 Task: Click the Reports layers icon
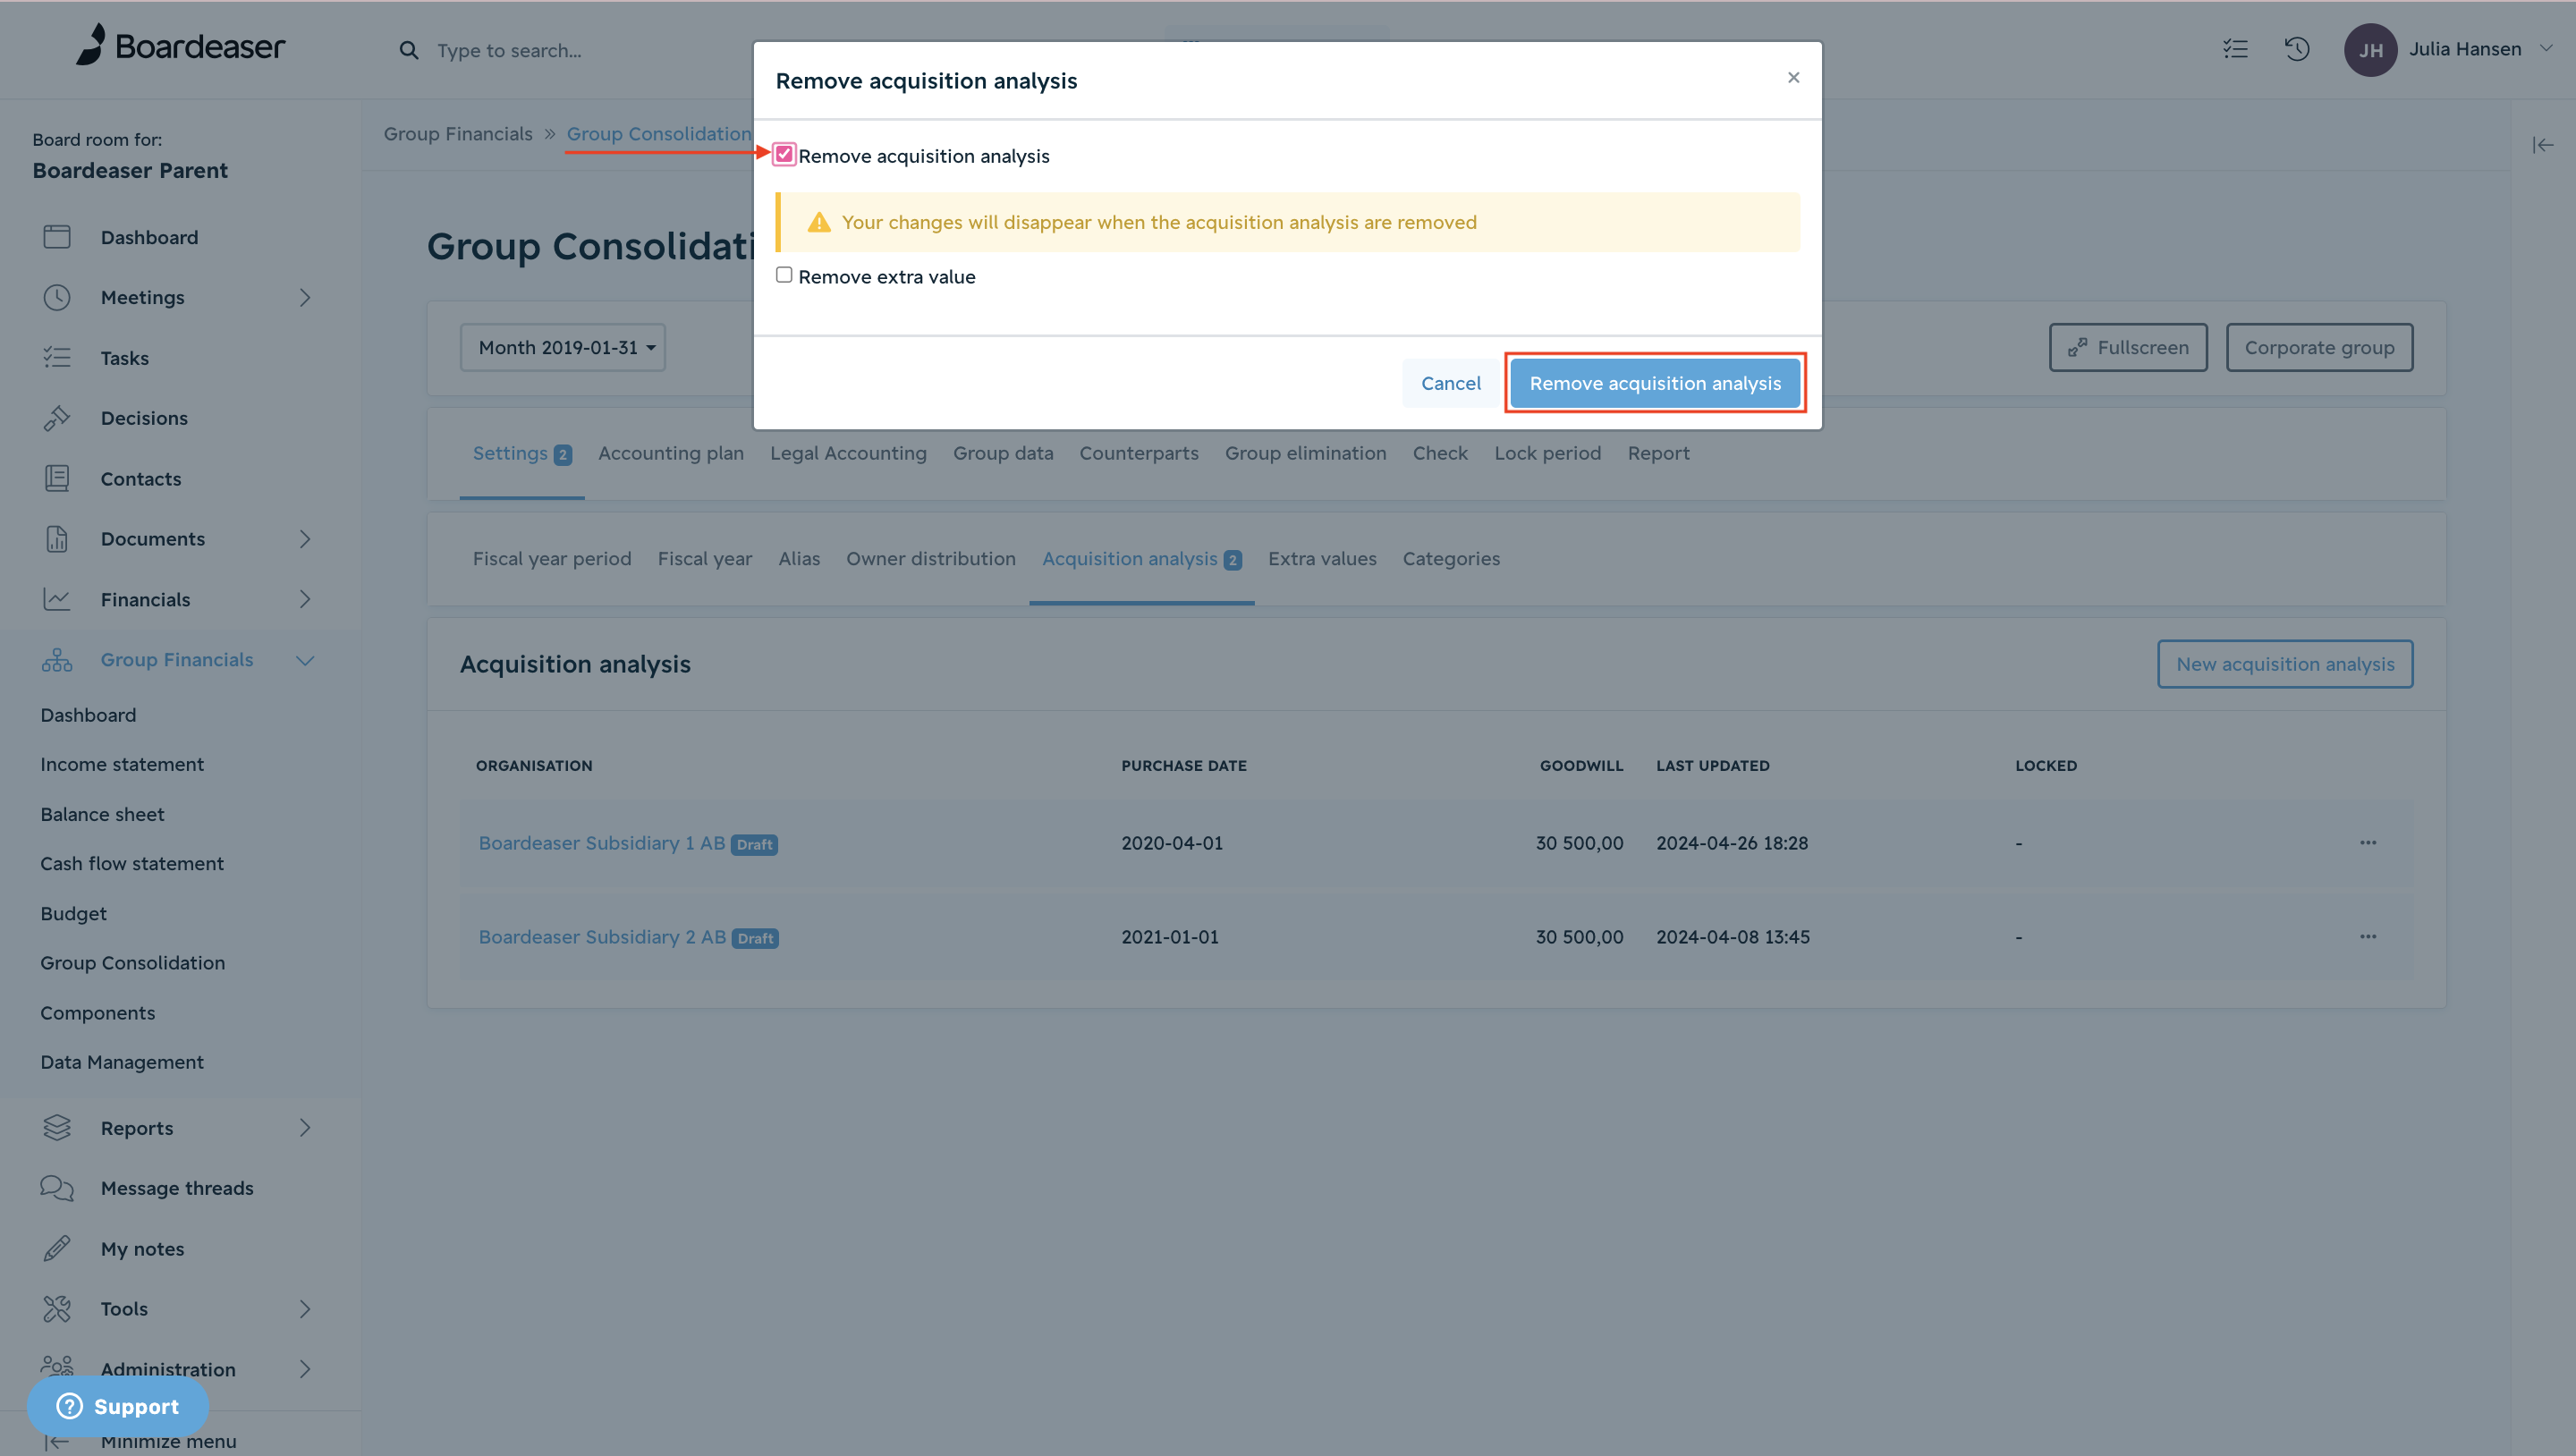[x=57, y=1128]
